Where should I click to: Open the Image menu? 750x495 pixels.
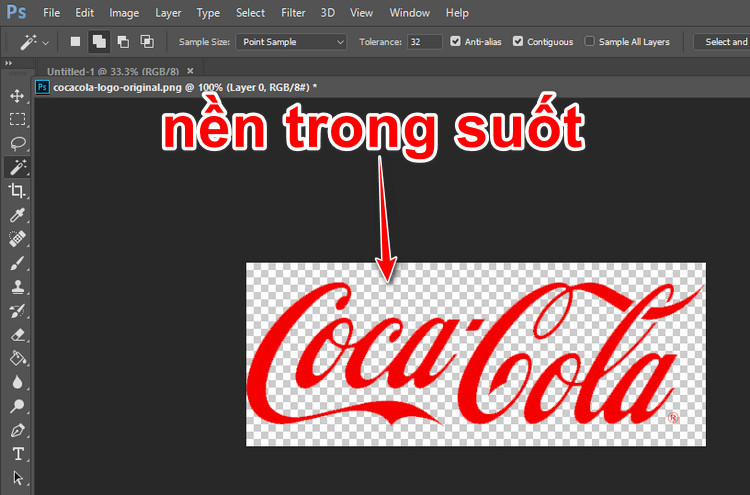click(124, 13)
